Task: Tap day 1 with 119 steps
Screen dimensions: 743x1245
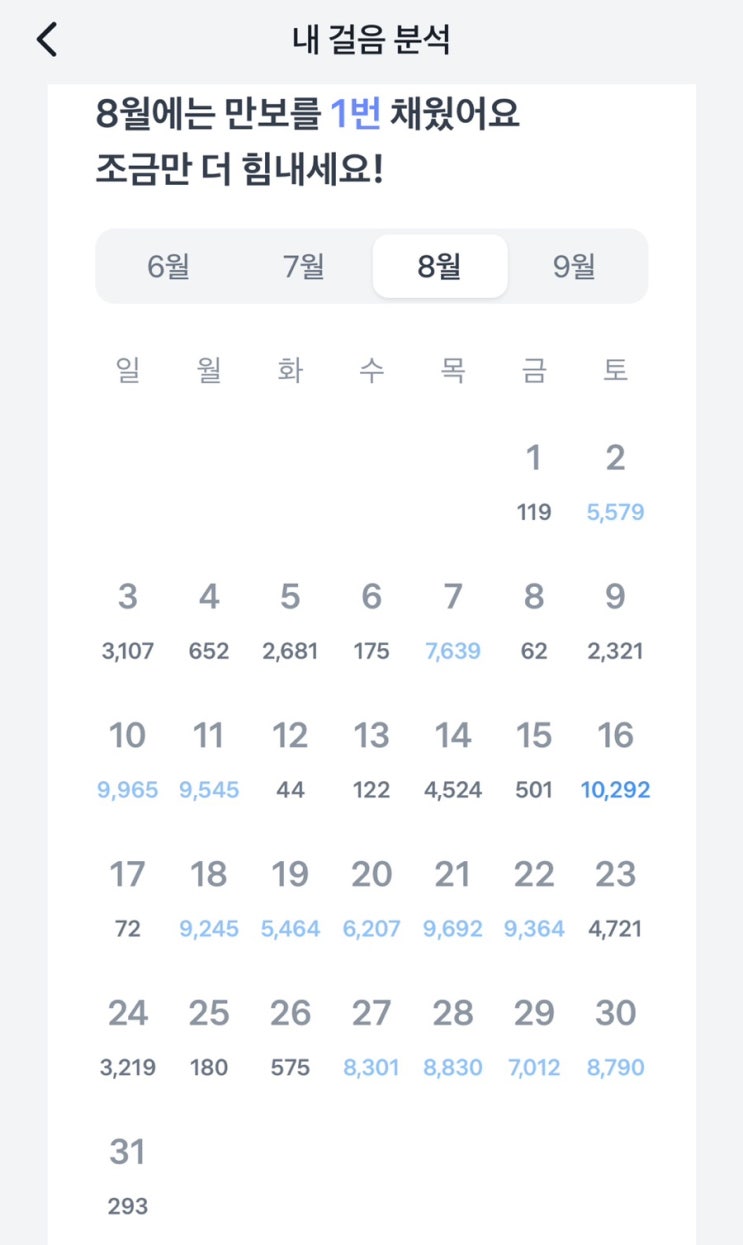Action: [534, 483]
